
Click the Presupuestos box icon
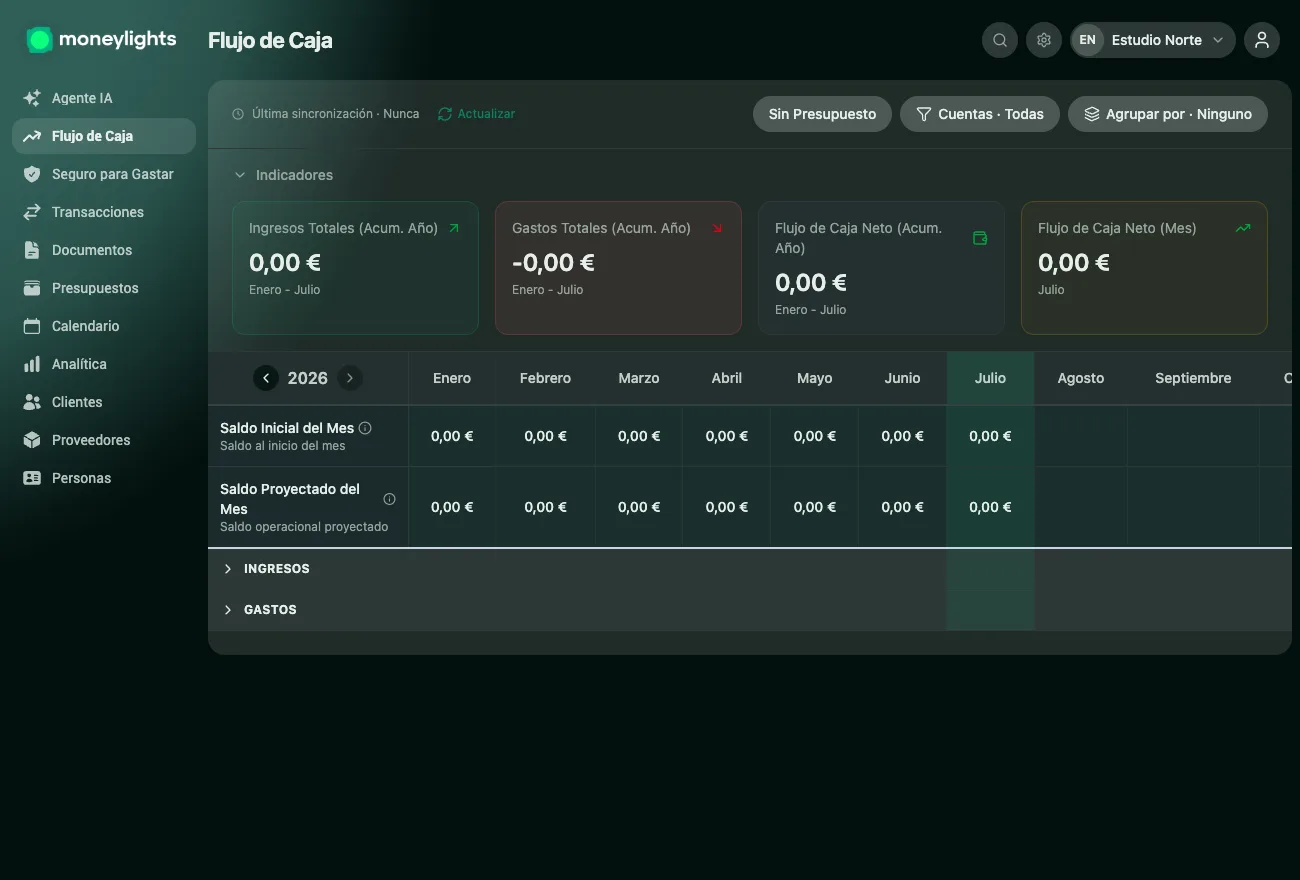pos(32,288)
